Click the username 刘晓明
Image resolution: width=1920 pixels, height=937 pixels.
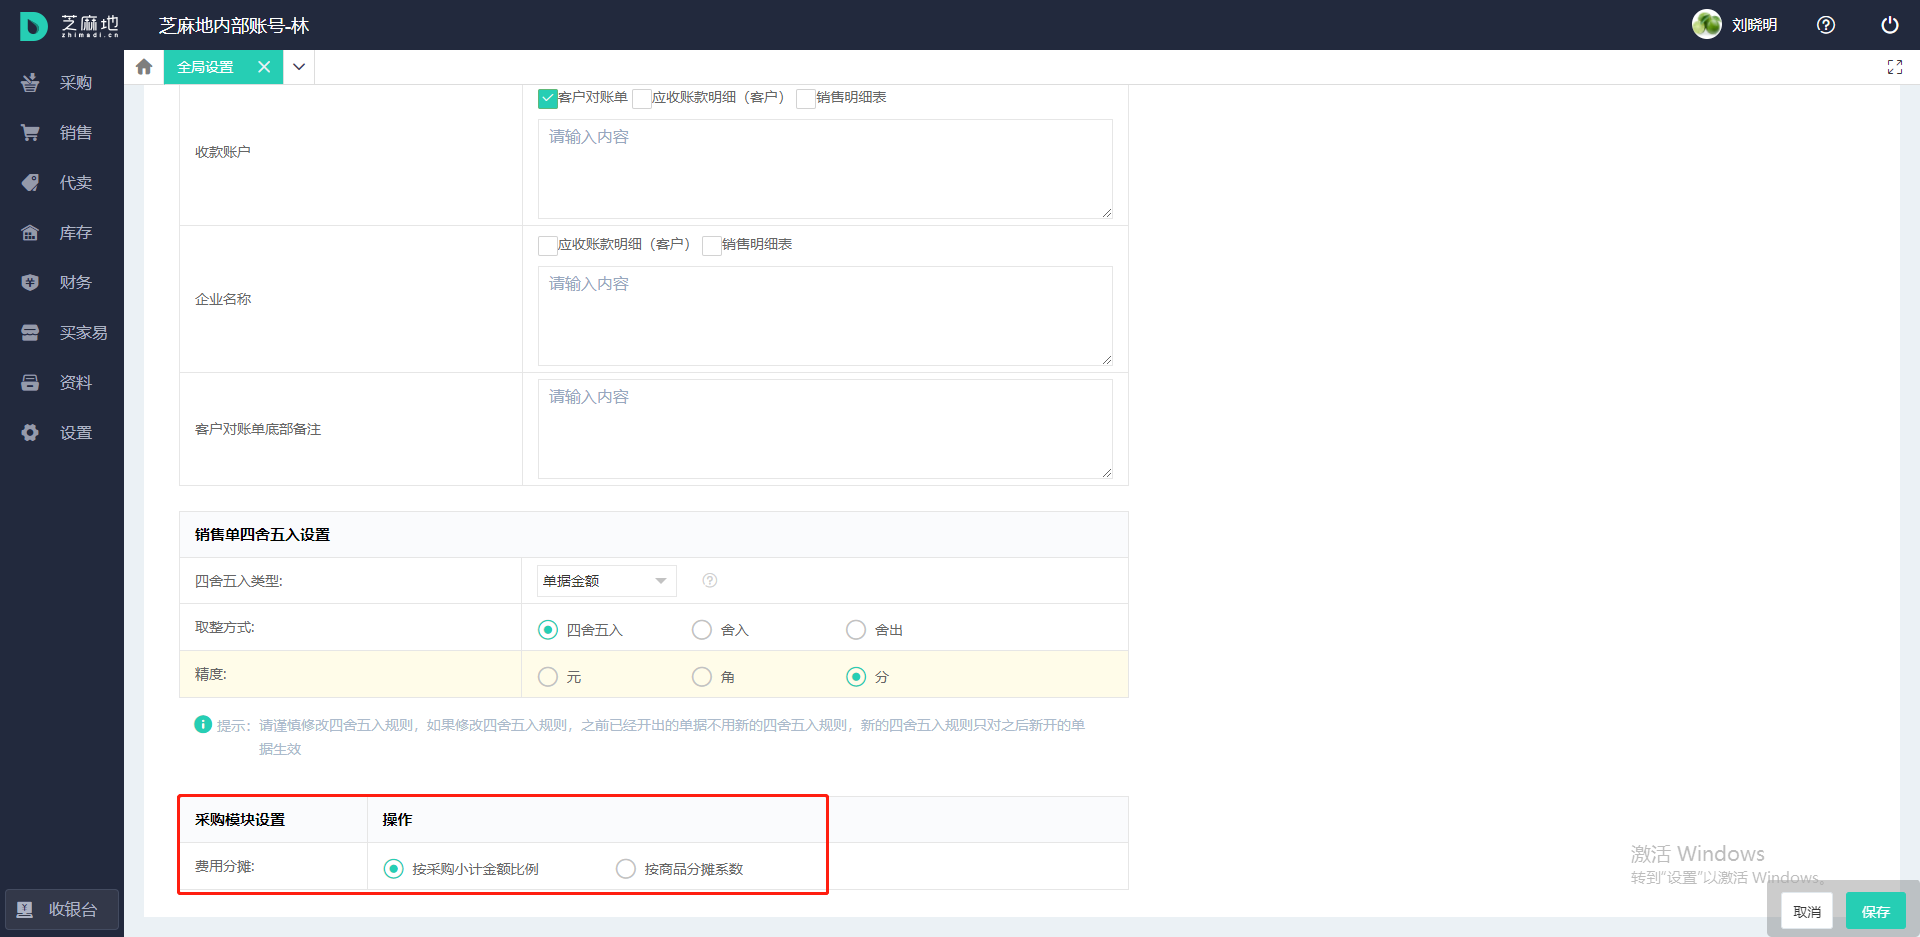click(1755, 25)
